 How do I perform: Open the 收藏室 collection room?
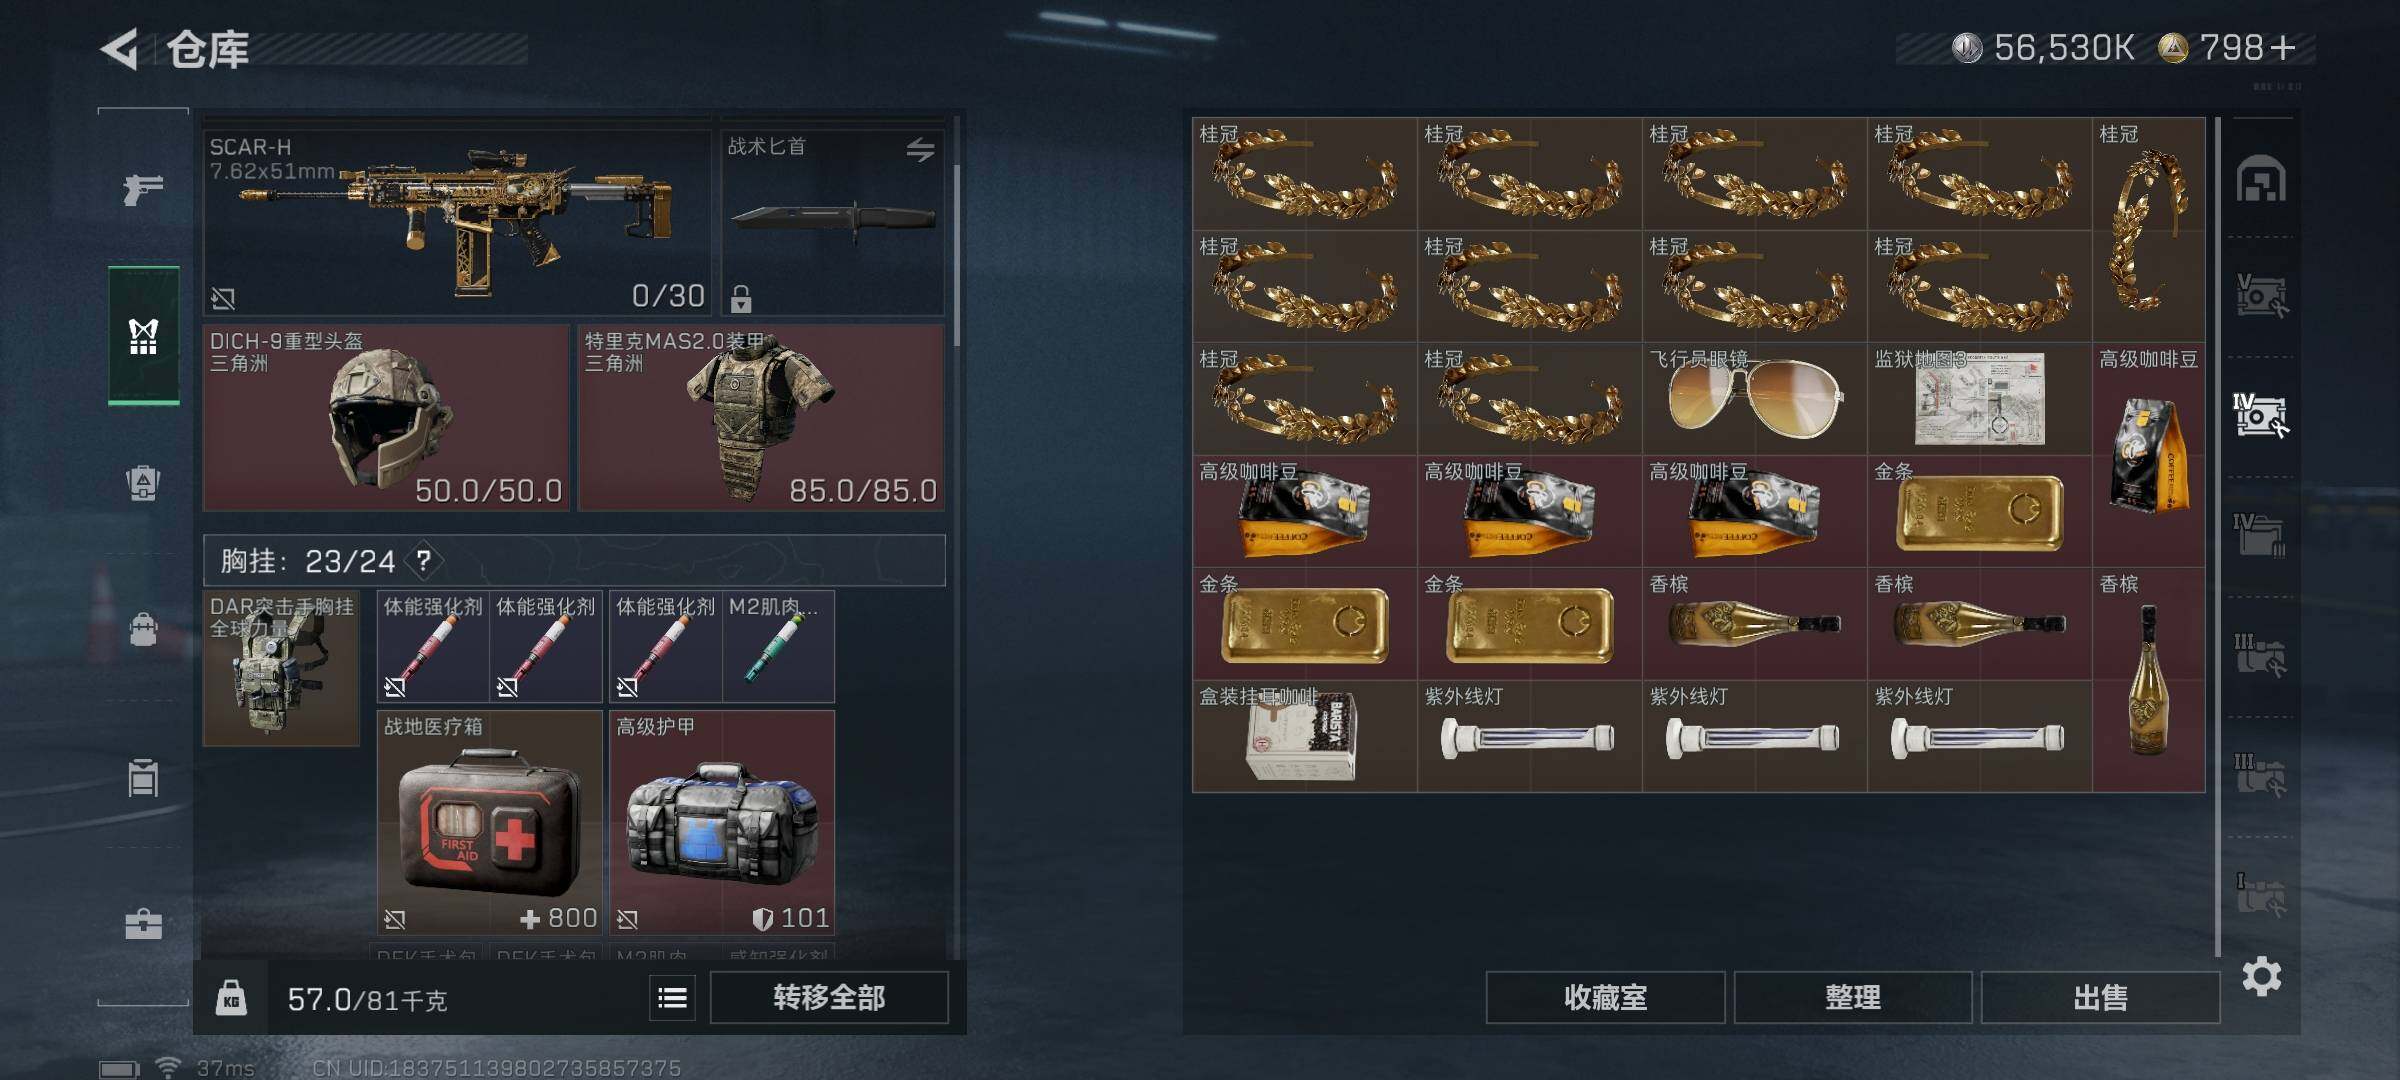pyautogui.click(x=1605, y=998)
